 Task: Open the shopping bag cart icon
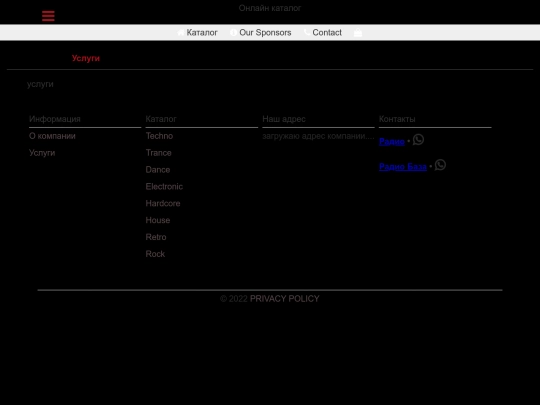point(358,32)
